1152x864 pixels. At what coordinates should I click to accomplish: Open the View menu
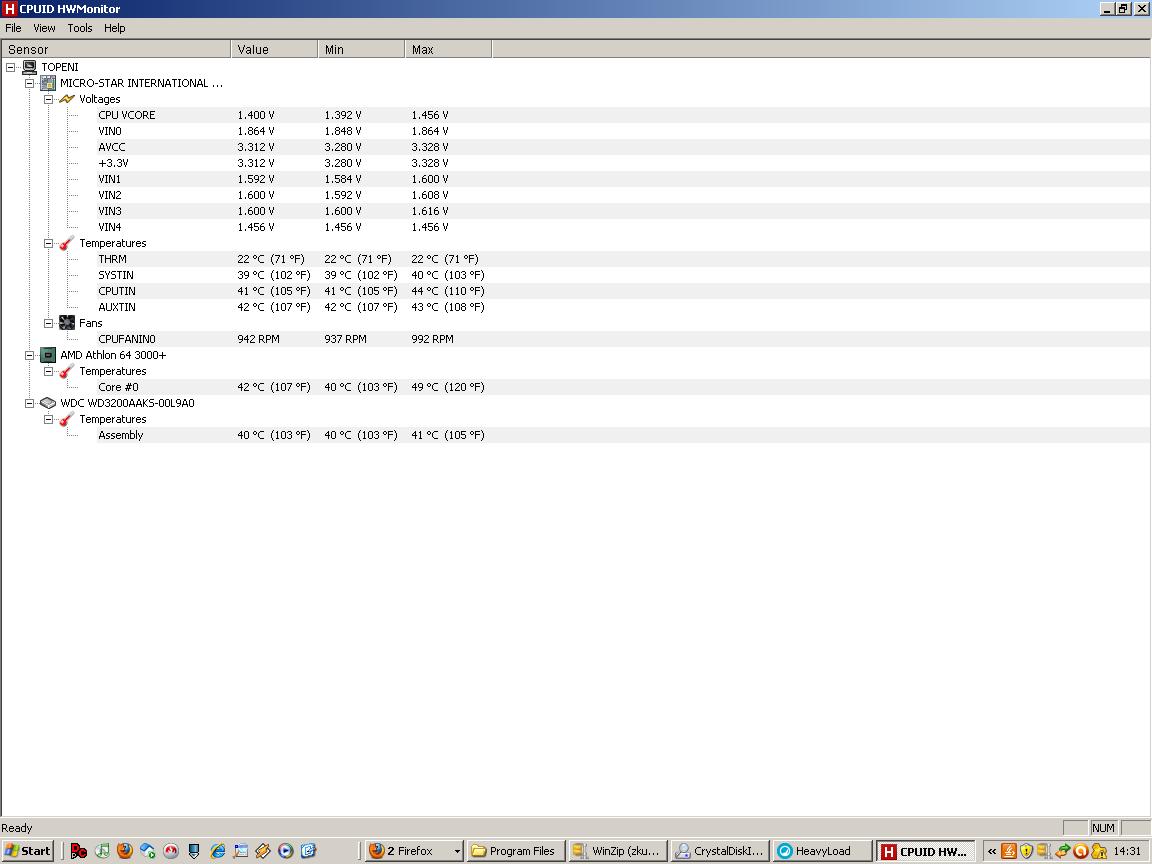[44, 28]
